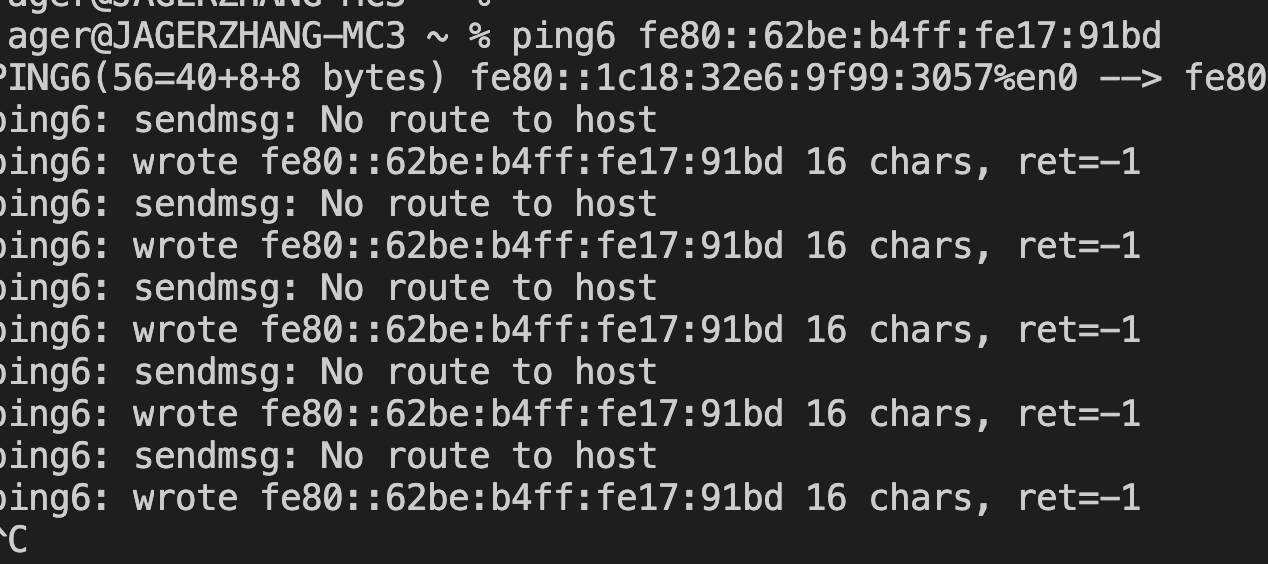Click the "-->" arrow in the PING6 line

click(1130, 78)
